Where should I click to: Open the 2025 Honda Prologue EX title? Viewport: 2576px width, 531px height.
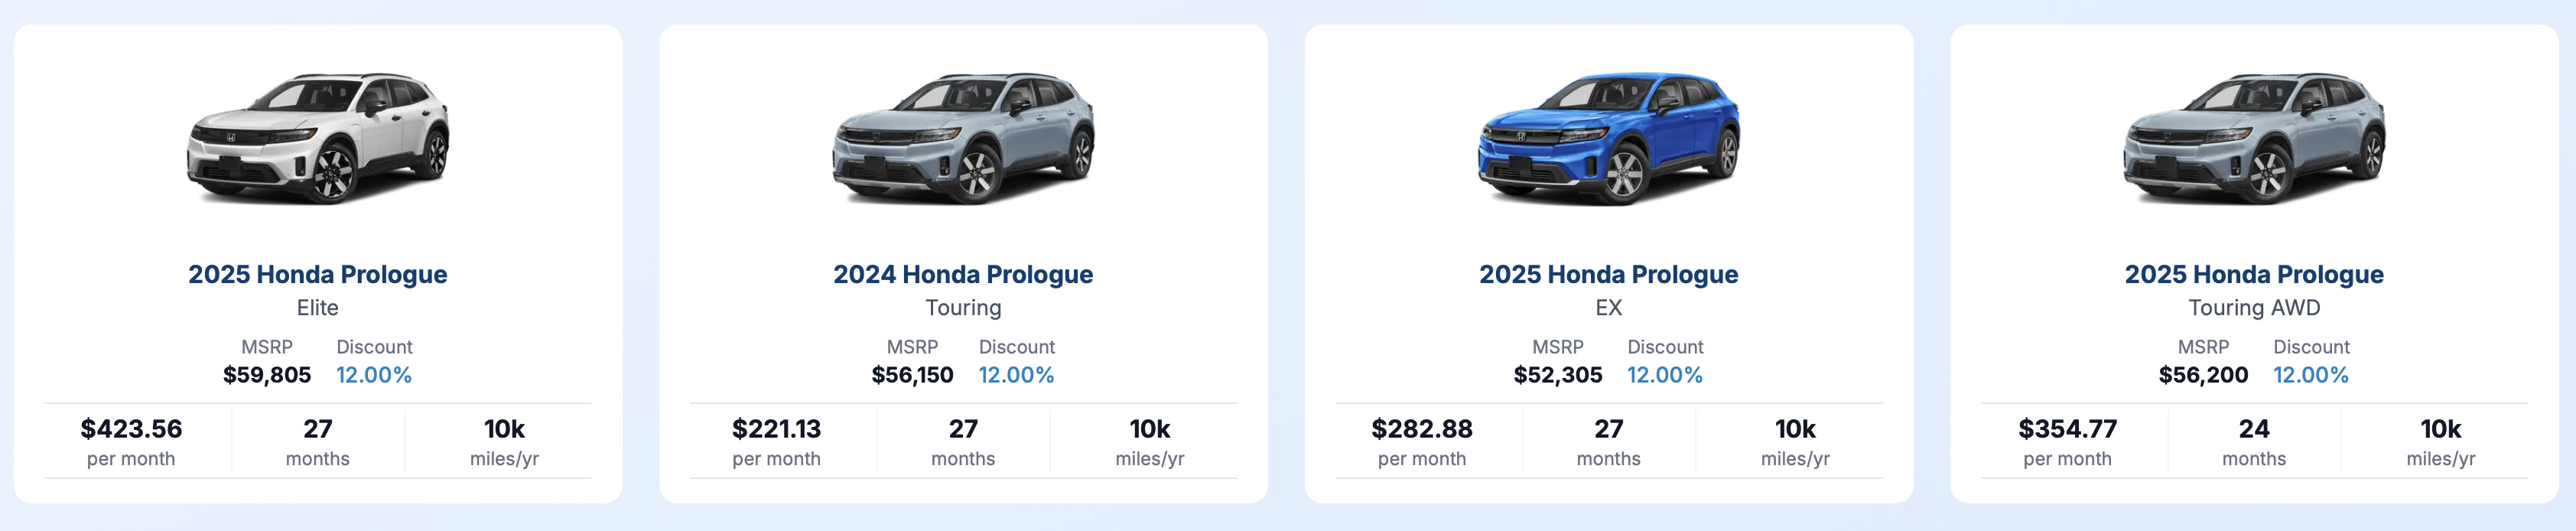[x=1608, y=274]
